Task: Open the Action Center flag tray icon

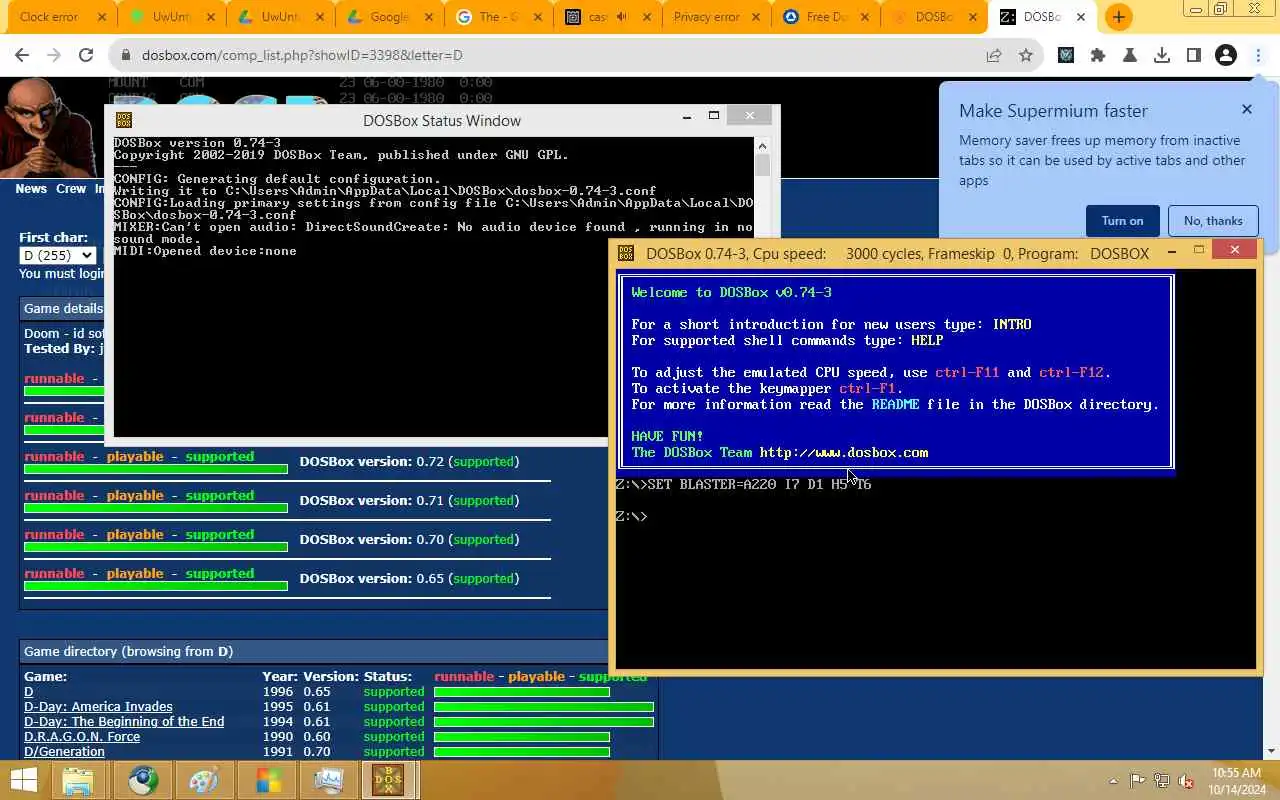Action: coord(1138,781)
